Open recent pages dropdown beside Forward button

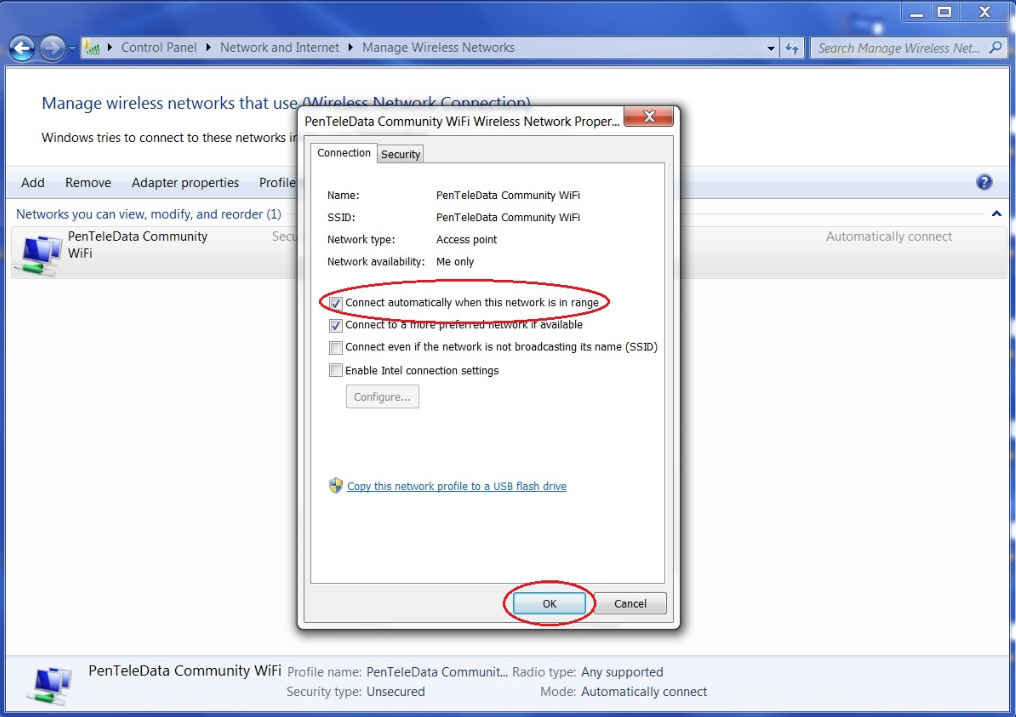72,48
